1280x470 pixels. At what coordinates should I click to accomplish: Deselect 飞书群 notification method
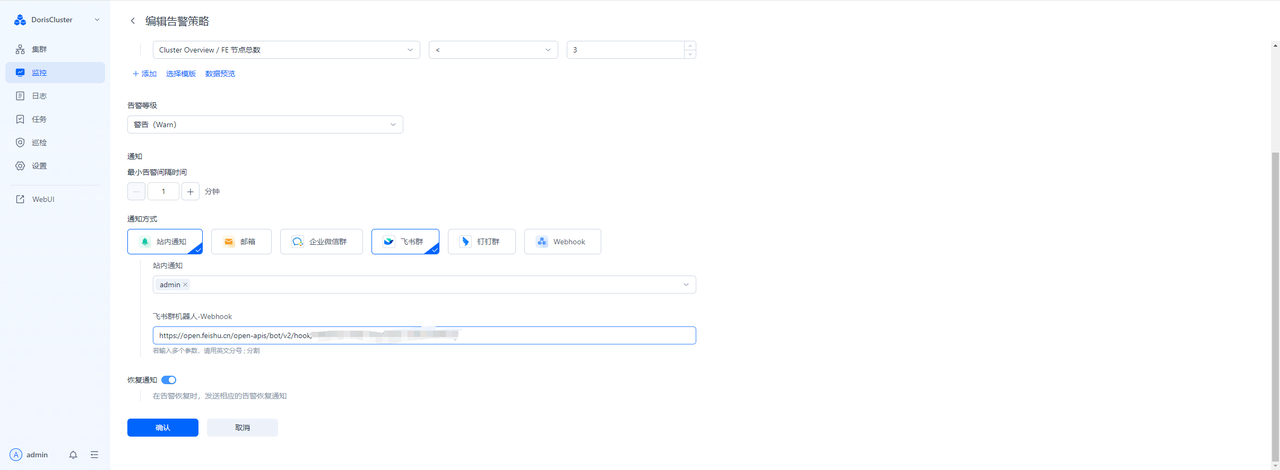point(405,242)
